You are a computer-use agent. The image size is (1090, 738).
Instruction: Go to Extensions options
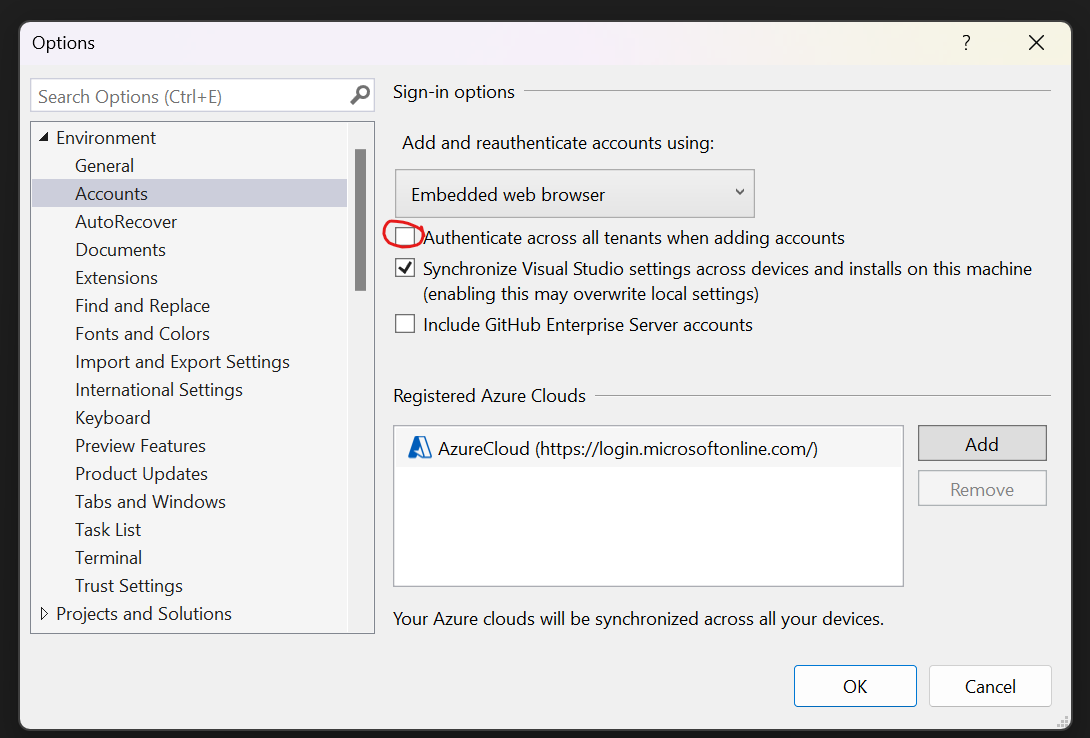tap(116, 278)
